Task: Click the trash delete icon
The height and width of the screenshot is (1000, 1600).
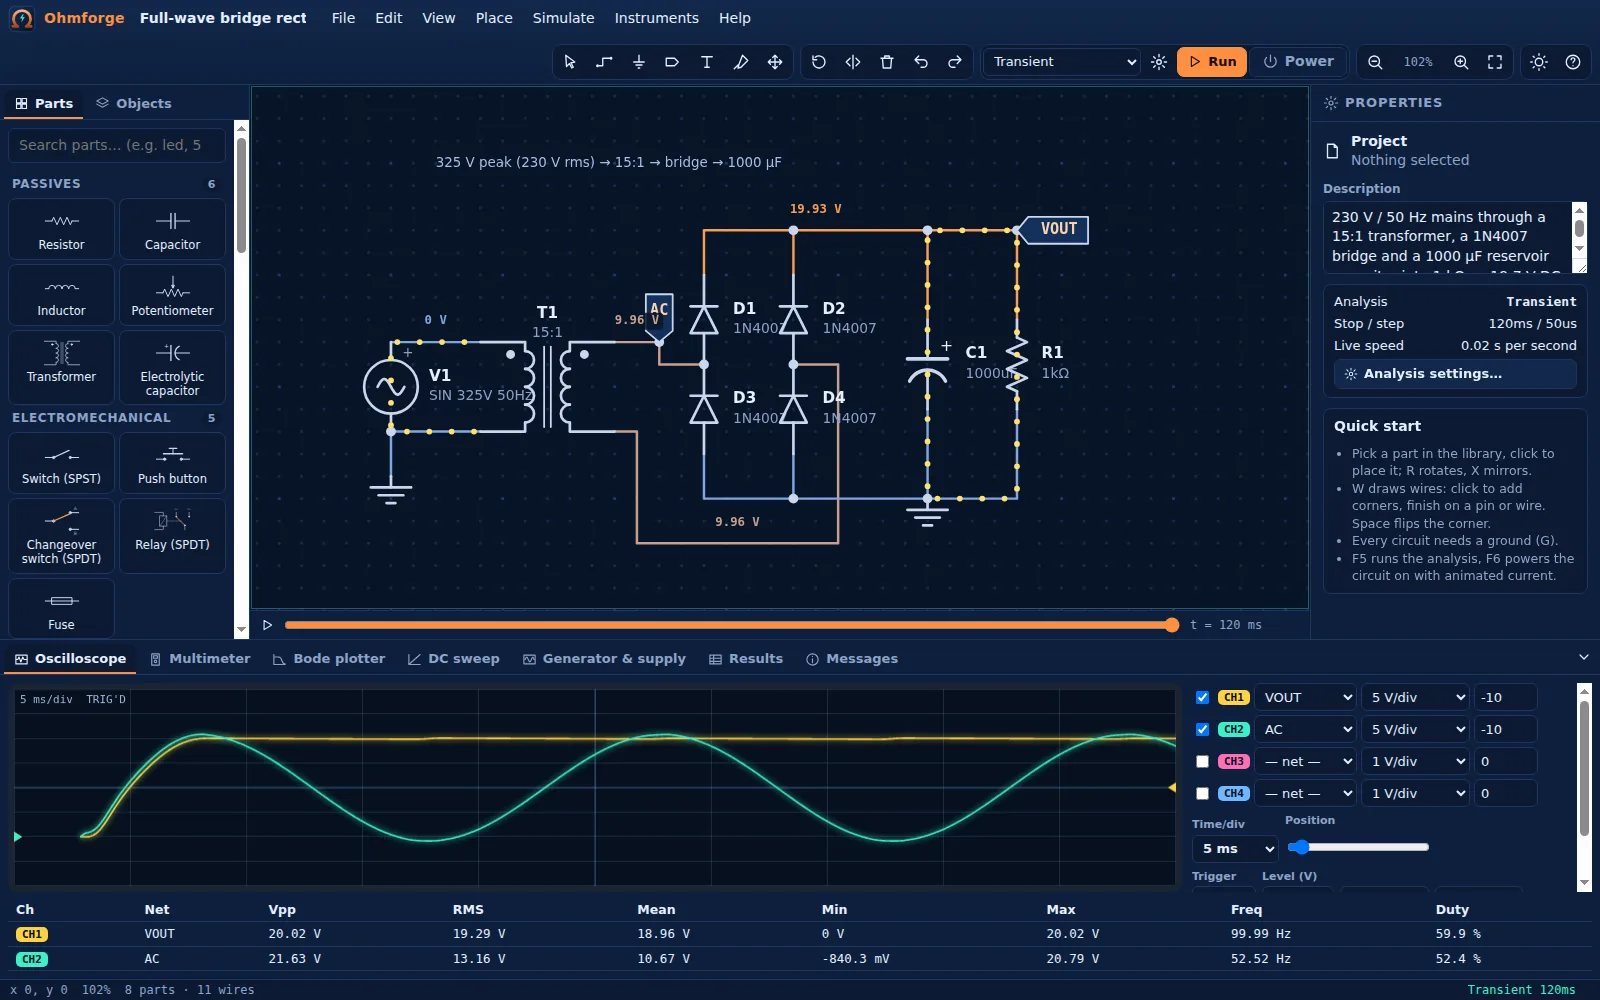Action: pos(887,62)
